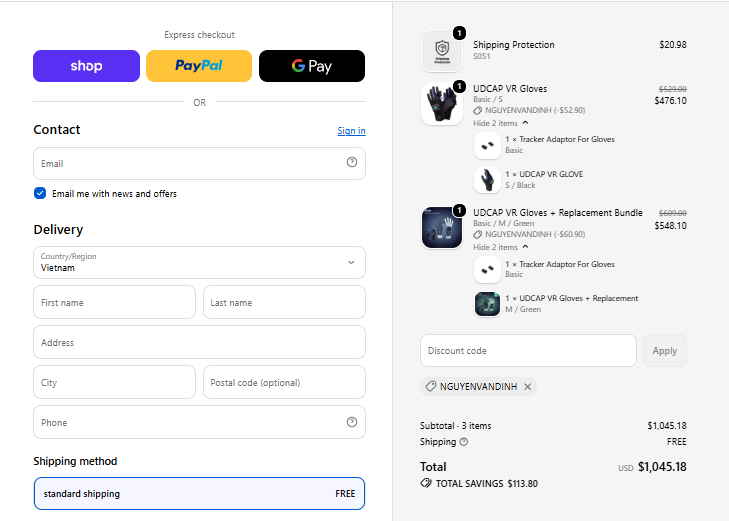The image size is (729, 521).
Task: Select Google Pay express checkout
Action: coord(312,66)
